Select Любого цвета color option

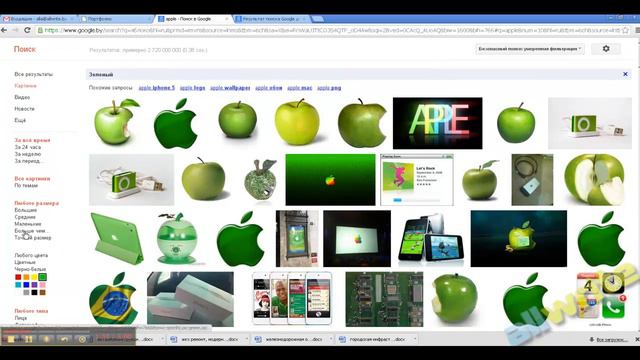pos(31,255)
